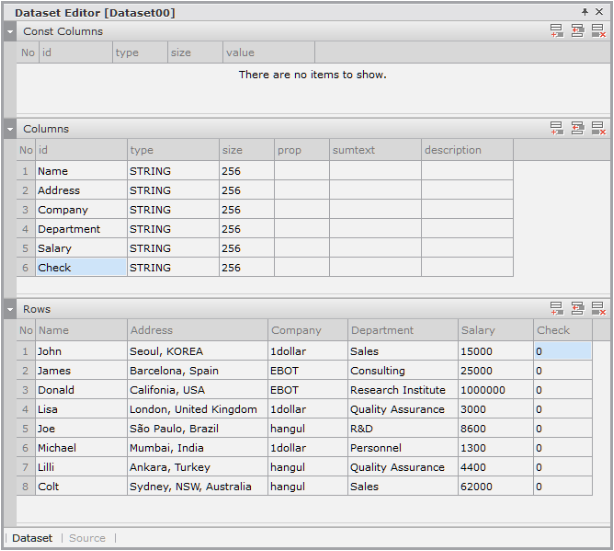Viewport: 614px width, 551px height.
Task: Insert a row in the Rows section
Action: click(x=577, y=308)
